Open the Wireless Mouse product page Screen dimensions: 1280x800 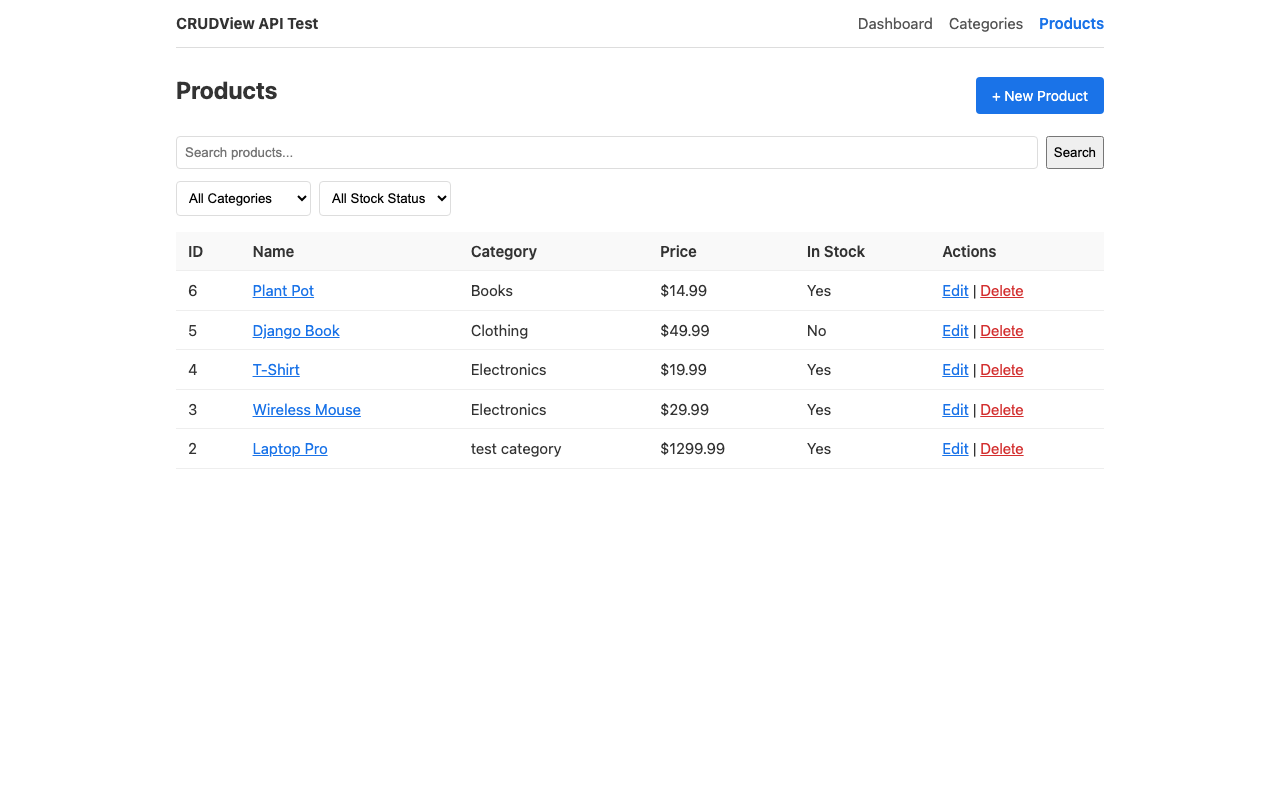pyautogui.click(x=306, y=409)
